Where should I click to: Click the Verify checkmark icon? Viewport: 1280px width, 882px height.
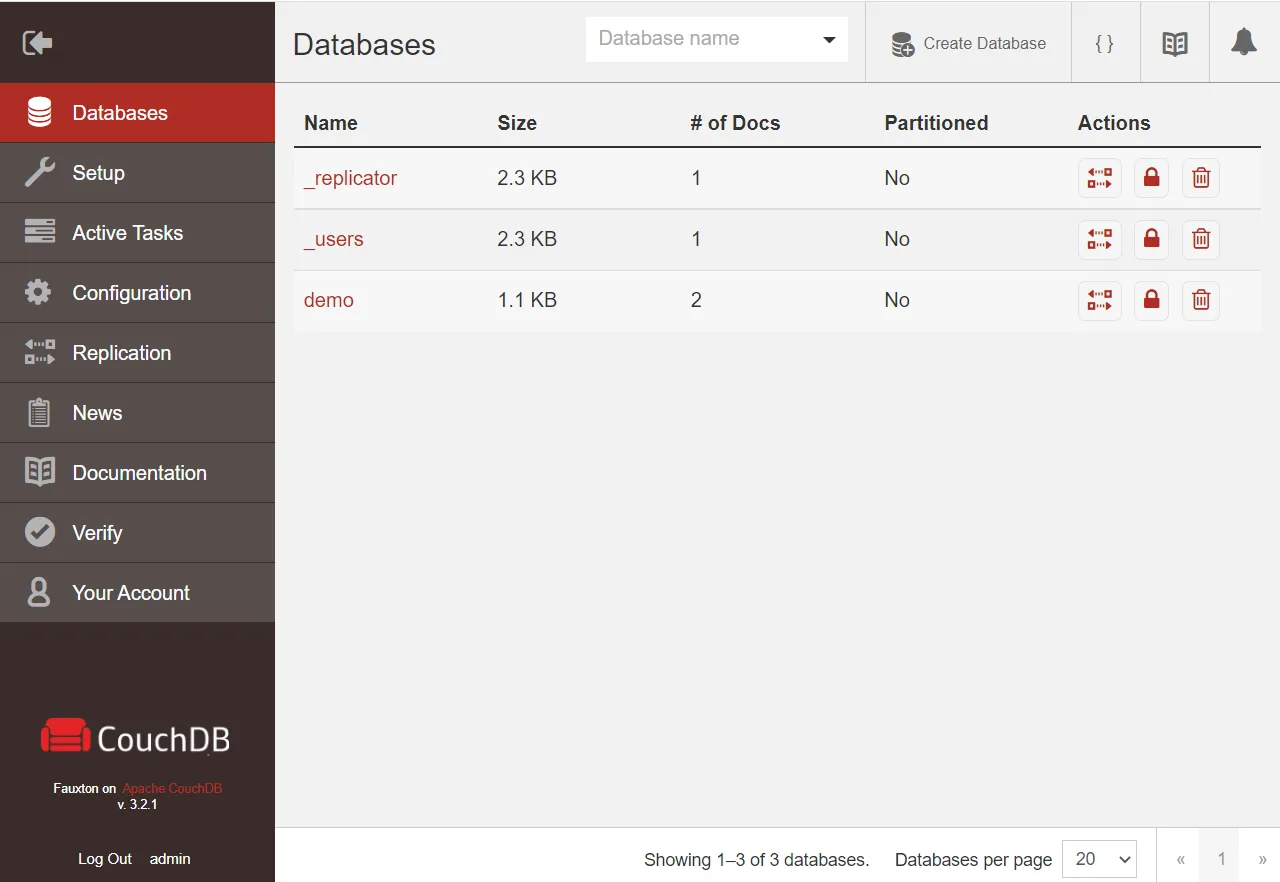(39, 533)
